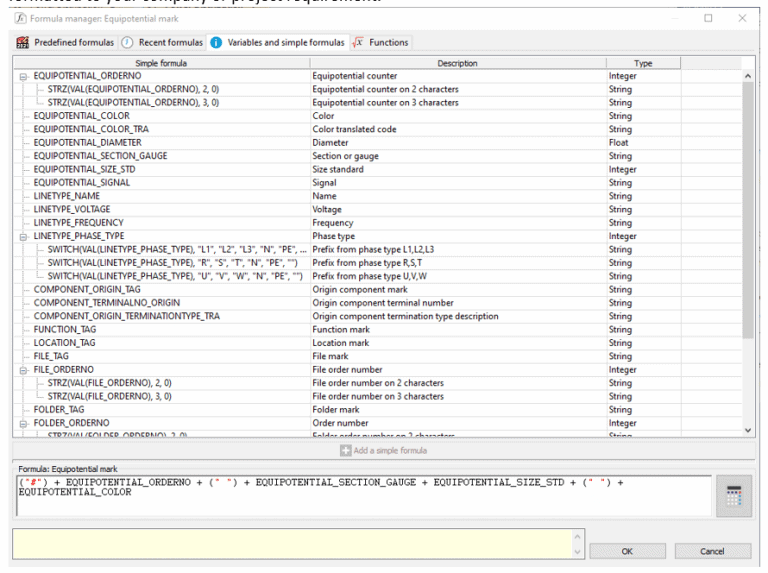This screenshot has width=768, height=573.
Task: Click the plus icon of Add a simple formula
Action: click(346, 450)
